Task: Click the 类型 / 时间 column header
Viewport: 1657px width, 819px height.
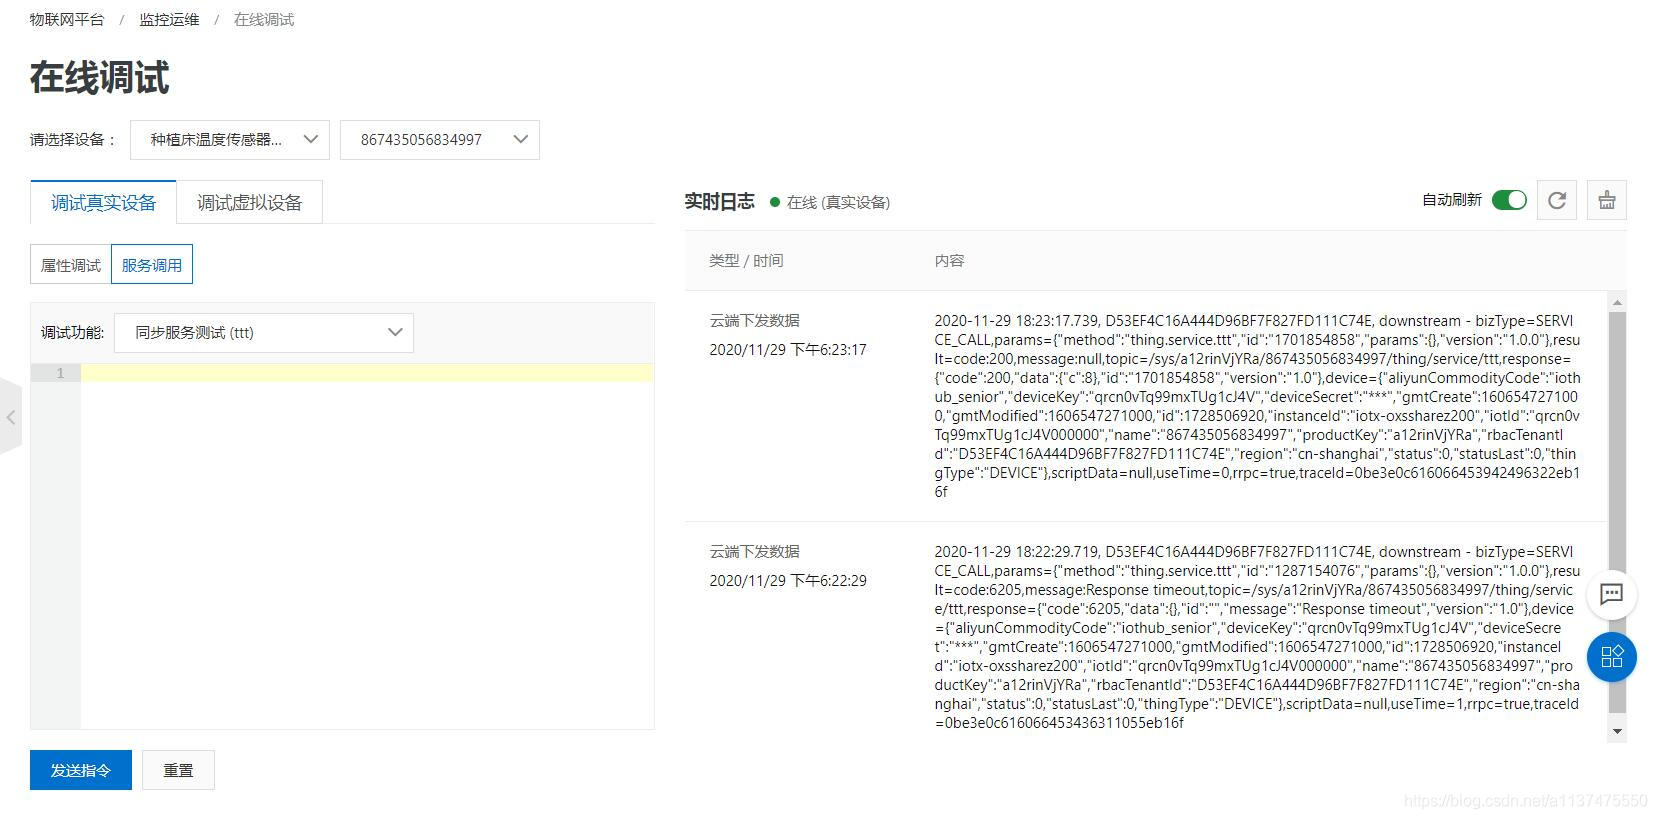Action: 746,260
